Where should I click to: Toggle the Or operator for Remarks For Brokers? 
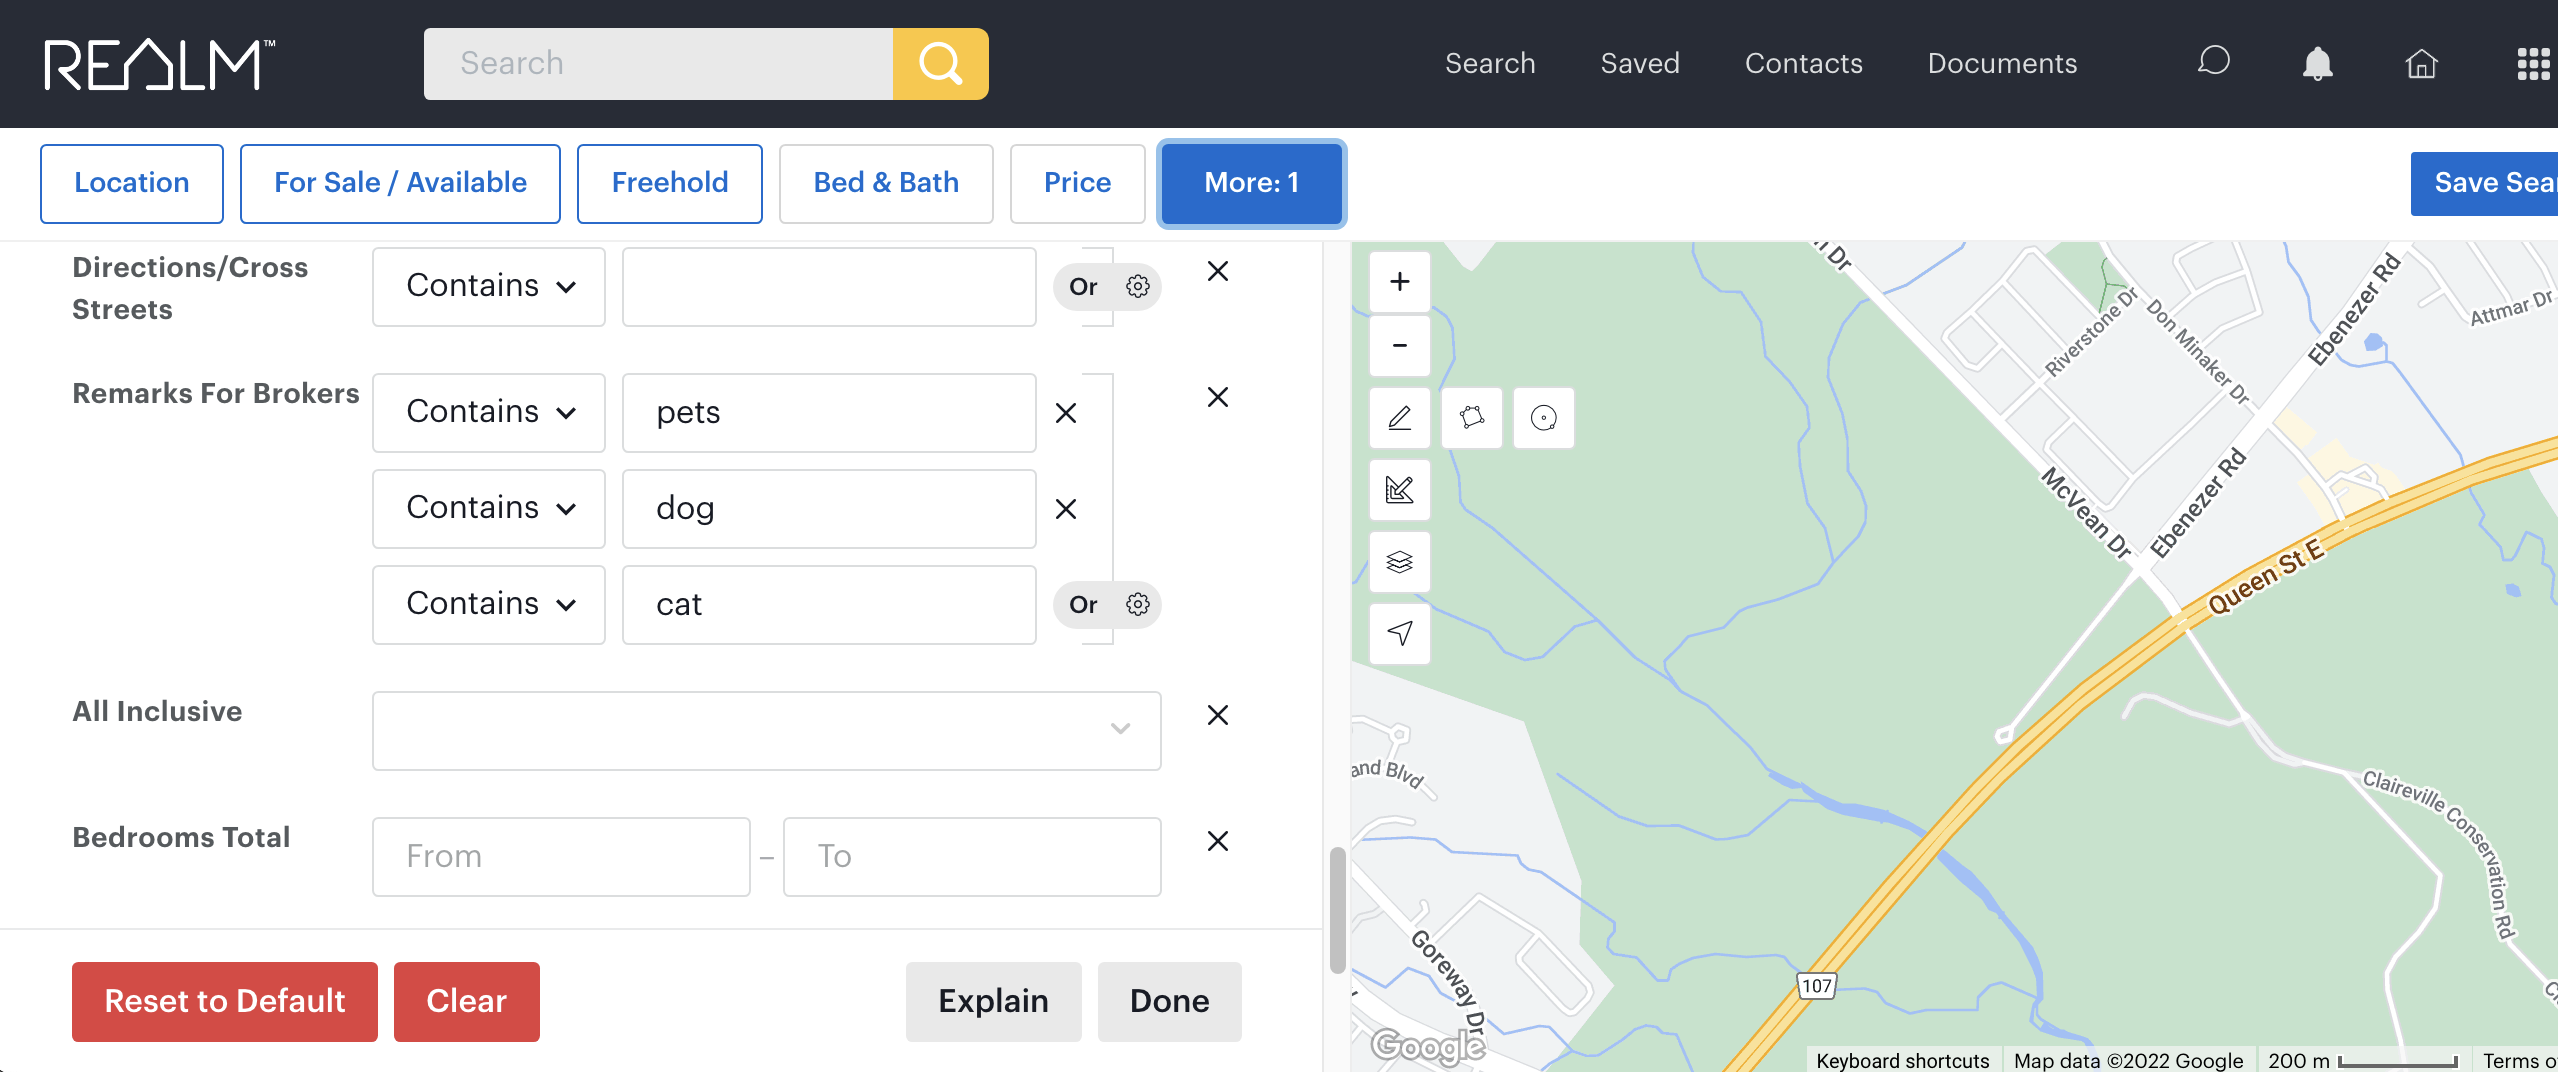[x=1083, y=605]
